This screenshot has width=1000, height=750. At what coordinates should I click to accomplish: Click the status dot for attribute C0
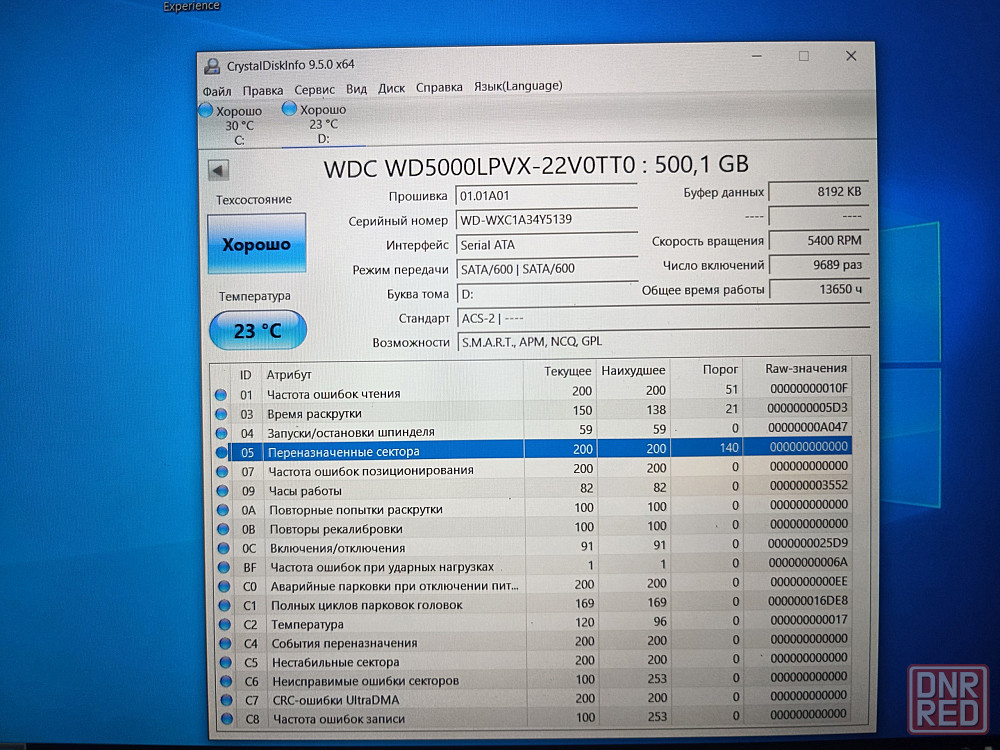pyautogui.click(x=224, y=586)
